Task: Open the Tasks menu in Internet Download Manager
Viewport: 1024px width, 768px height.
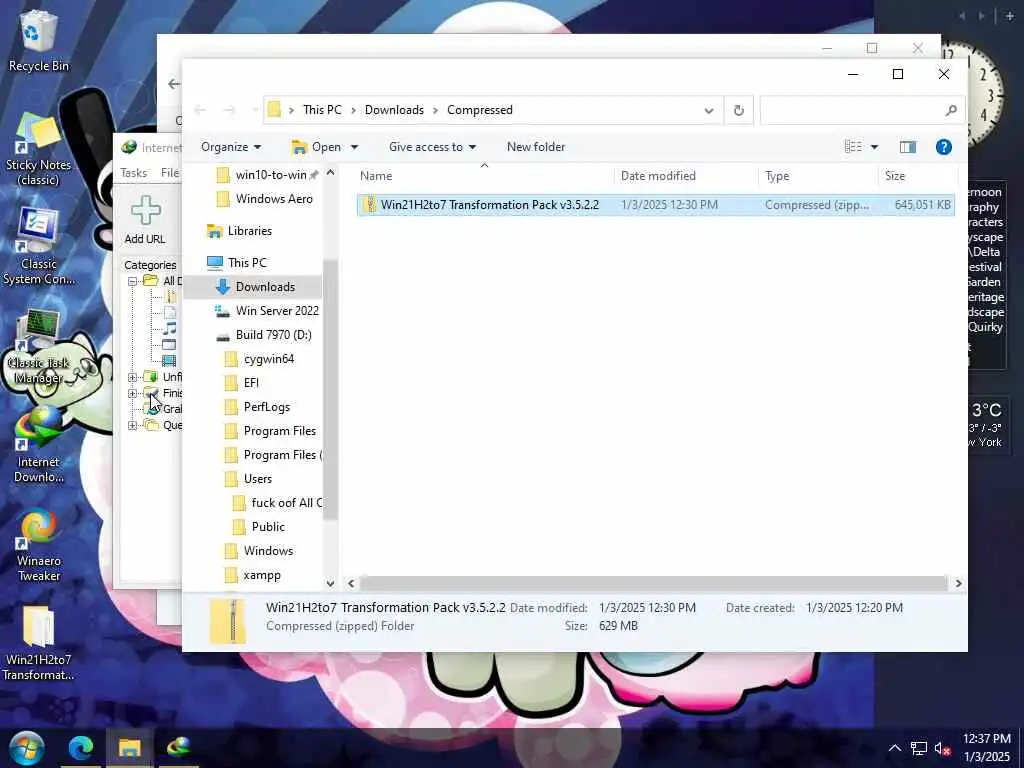Action: pos(134,172)
